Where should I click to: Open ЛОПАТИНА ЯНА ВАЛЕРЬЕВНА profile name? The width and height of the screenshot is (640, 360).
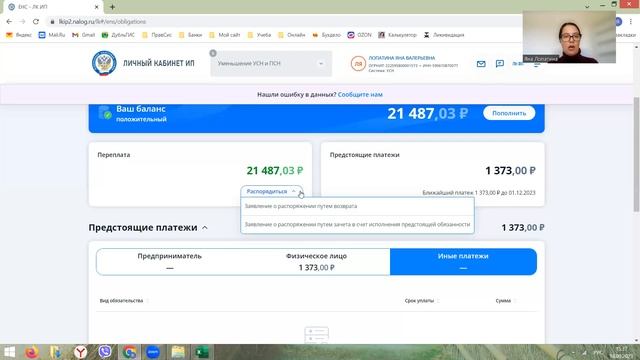pos(402,58)
